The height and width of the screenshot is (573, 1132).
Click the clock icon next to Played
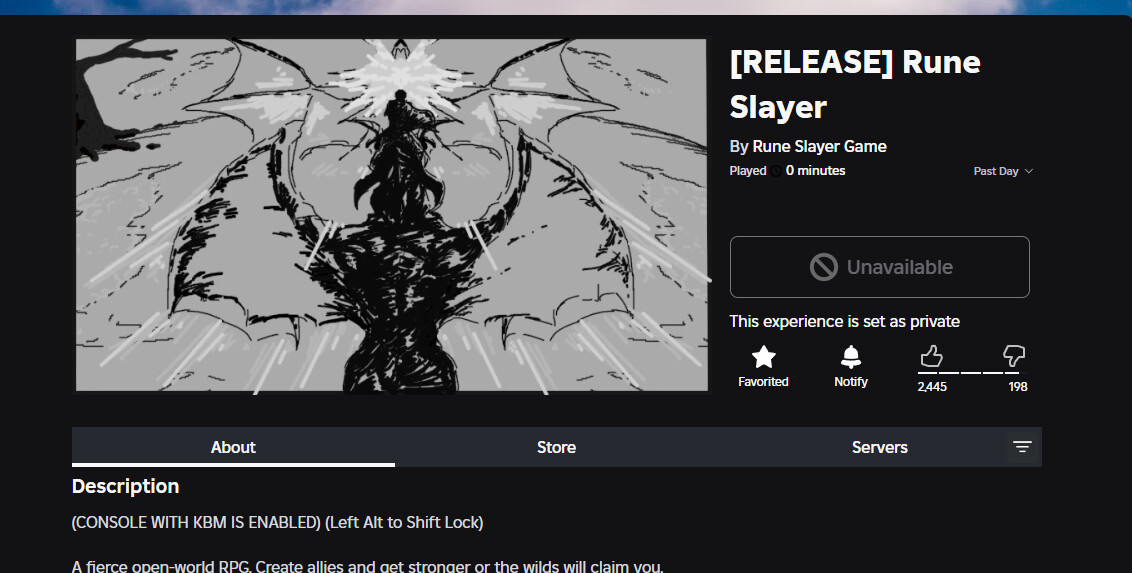point(776,171)
